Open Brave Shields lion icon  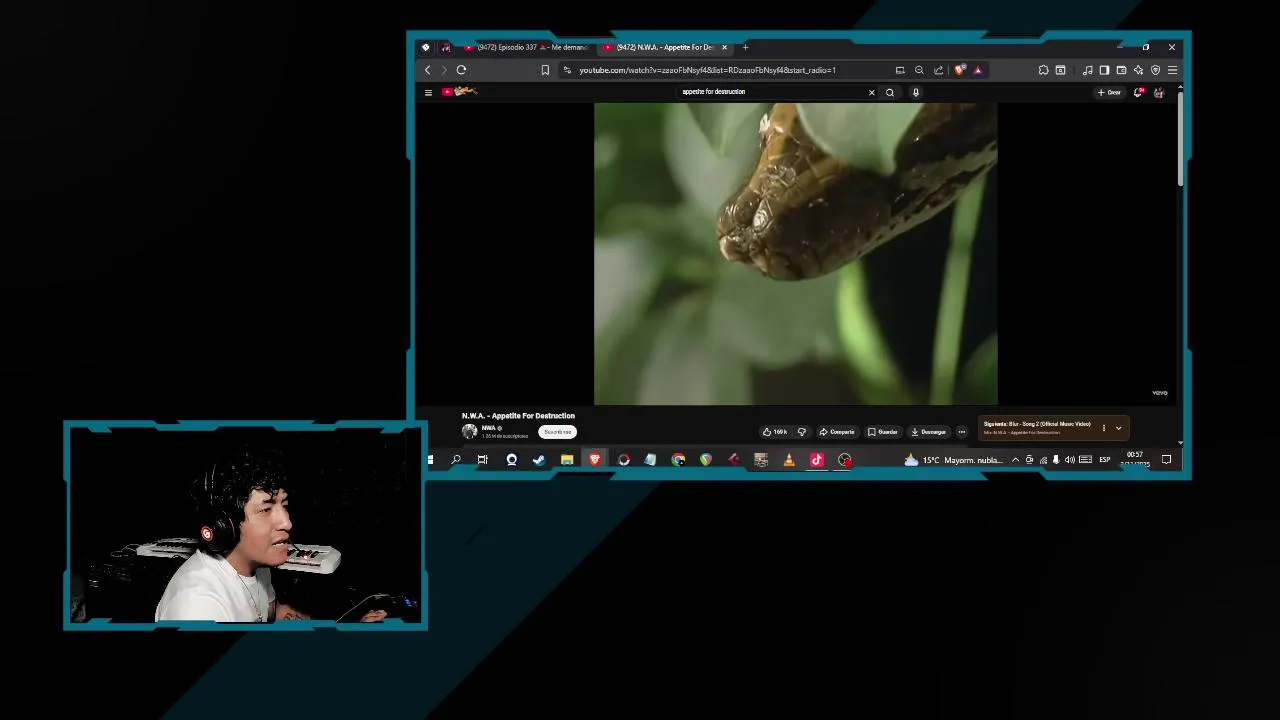(x=960, y=70)
